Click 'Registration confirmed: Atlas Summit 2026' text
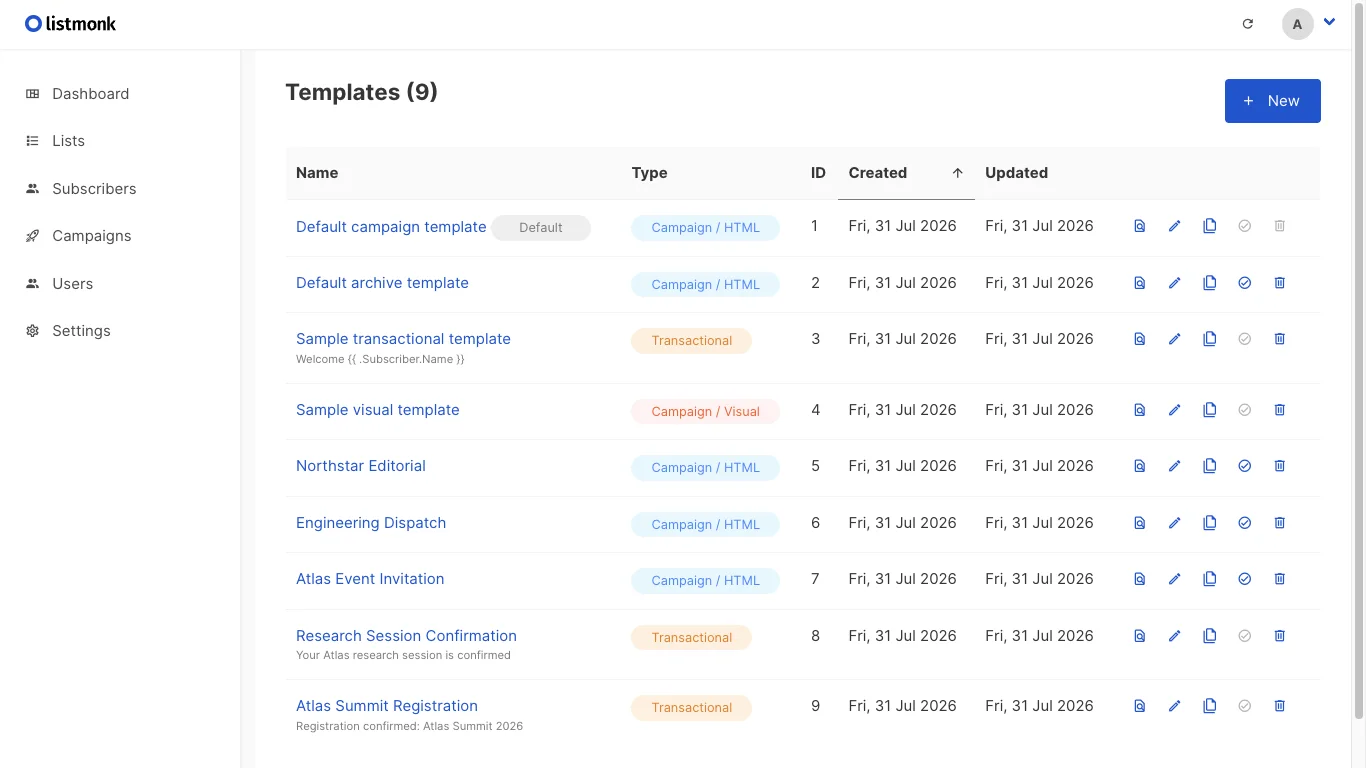Viewport: 1366px width, 768px height. click(409, 726)
